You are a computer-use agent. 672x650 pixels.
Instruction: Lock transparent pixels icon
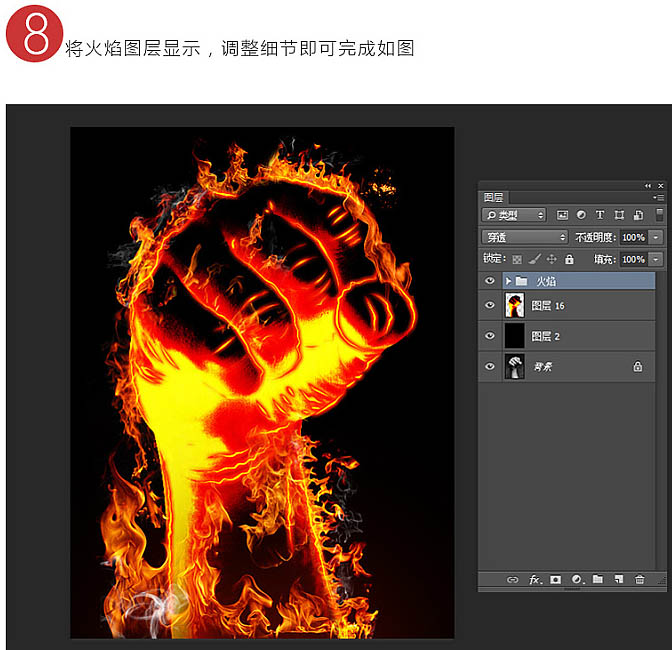(x=517, y=259)
